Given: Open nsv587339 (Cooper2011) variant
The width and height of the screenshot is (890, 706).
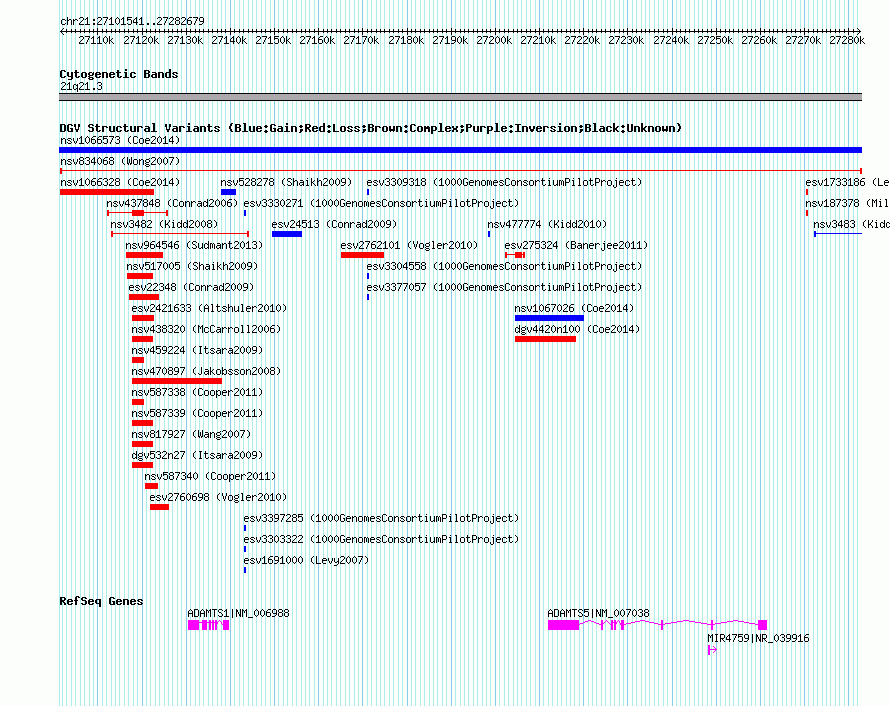Looking at the screenshot, I should pyautogui.click(x=197, y=413).
